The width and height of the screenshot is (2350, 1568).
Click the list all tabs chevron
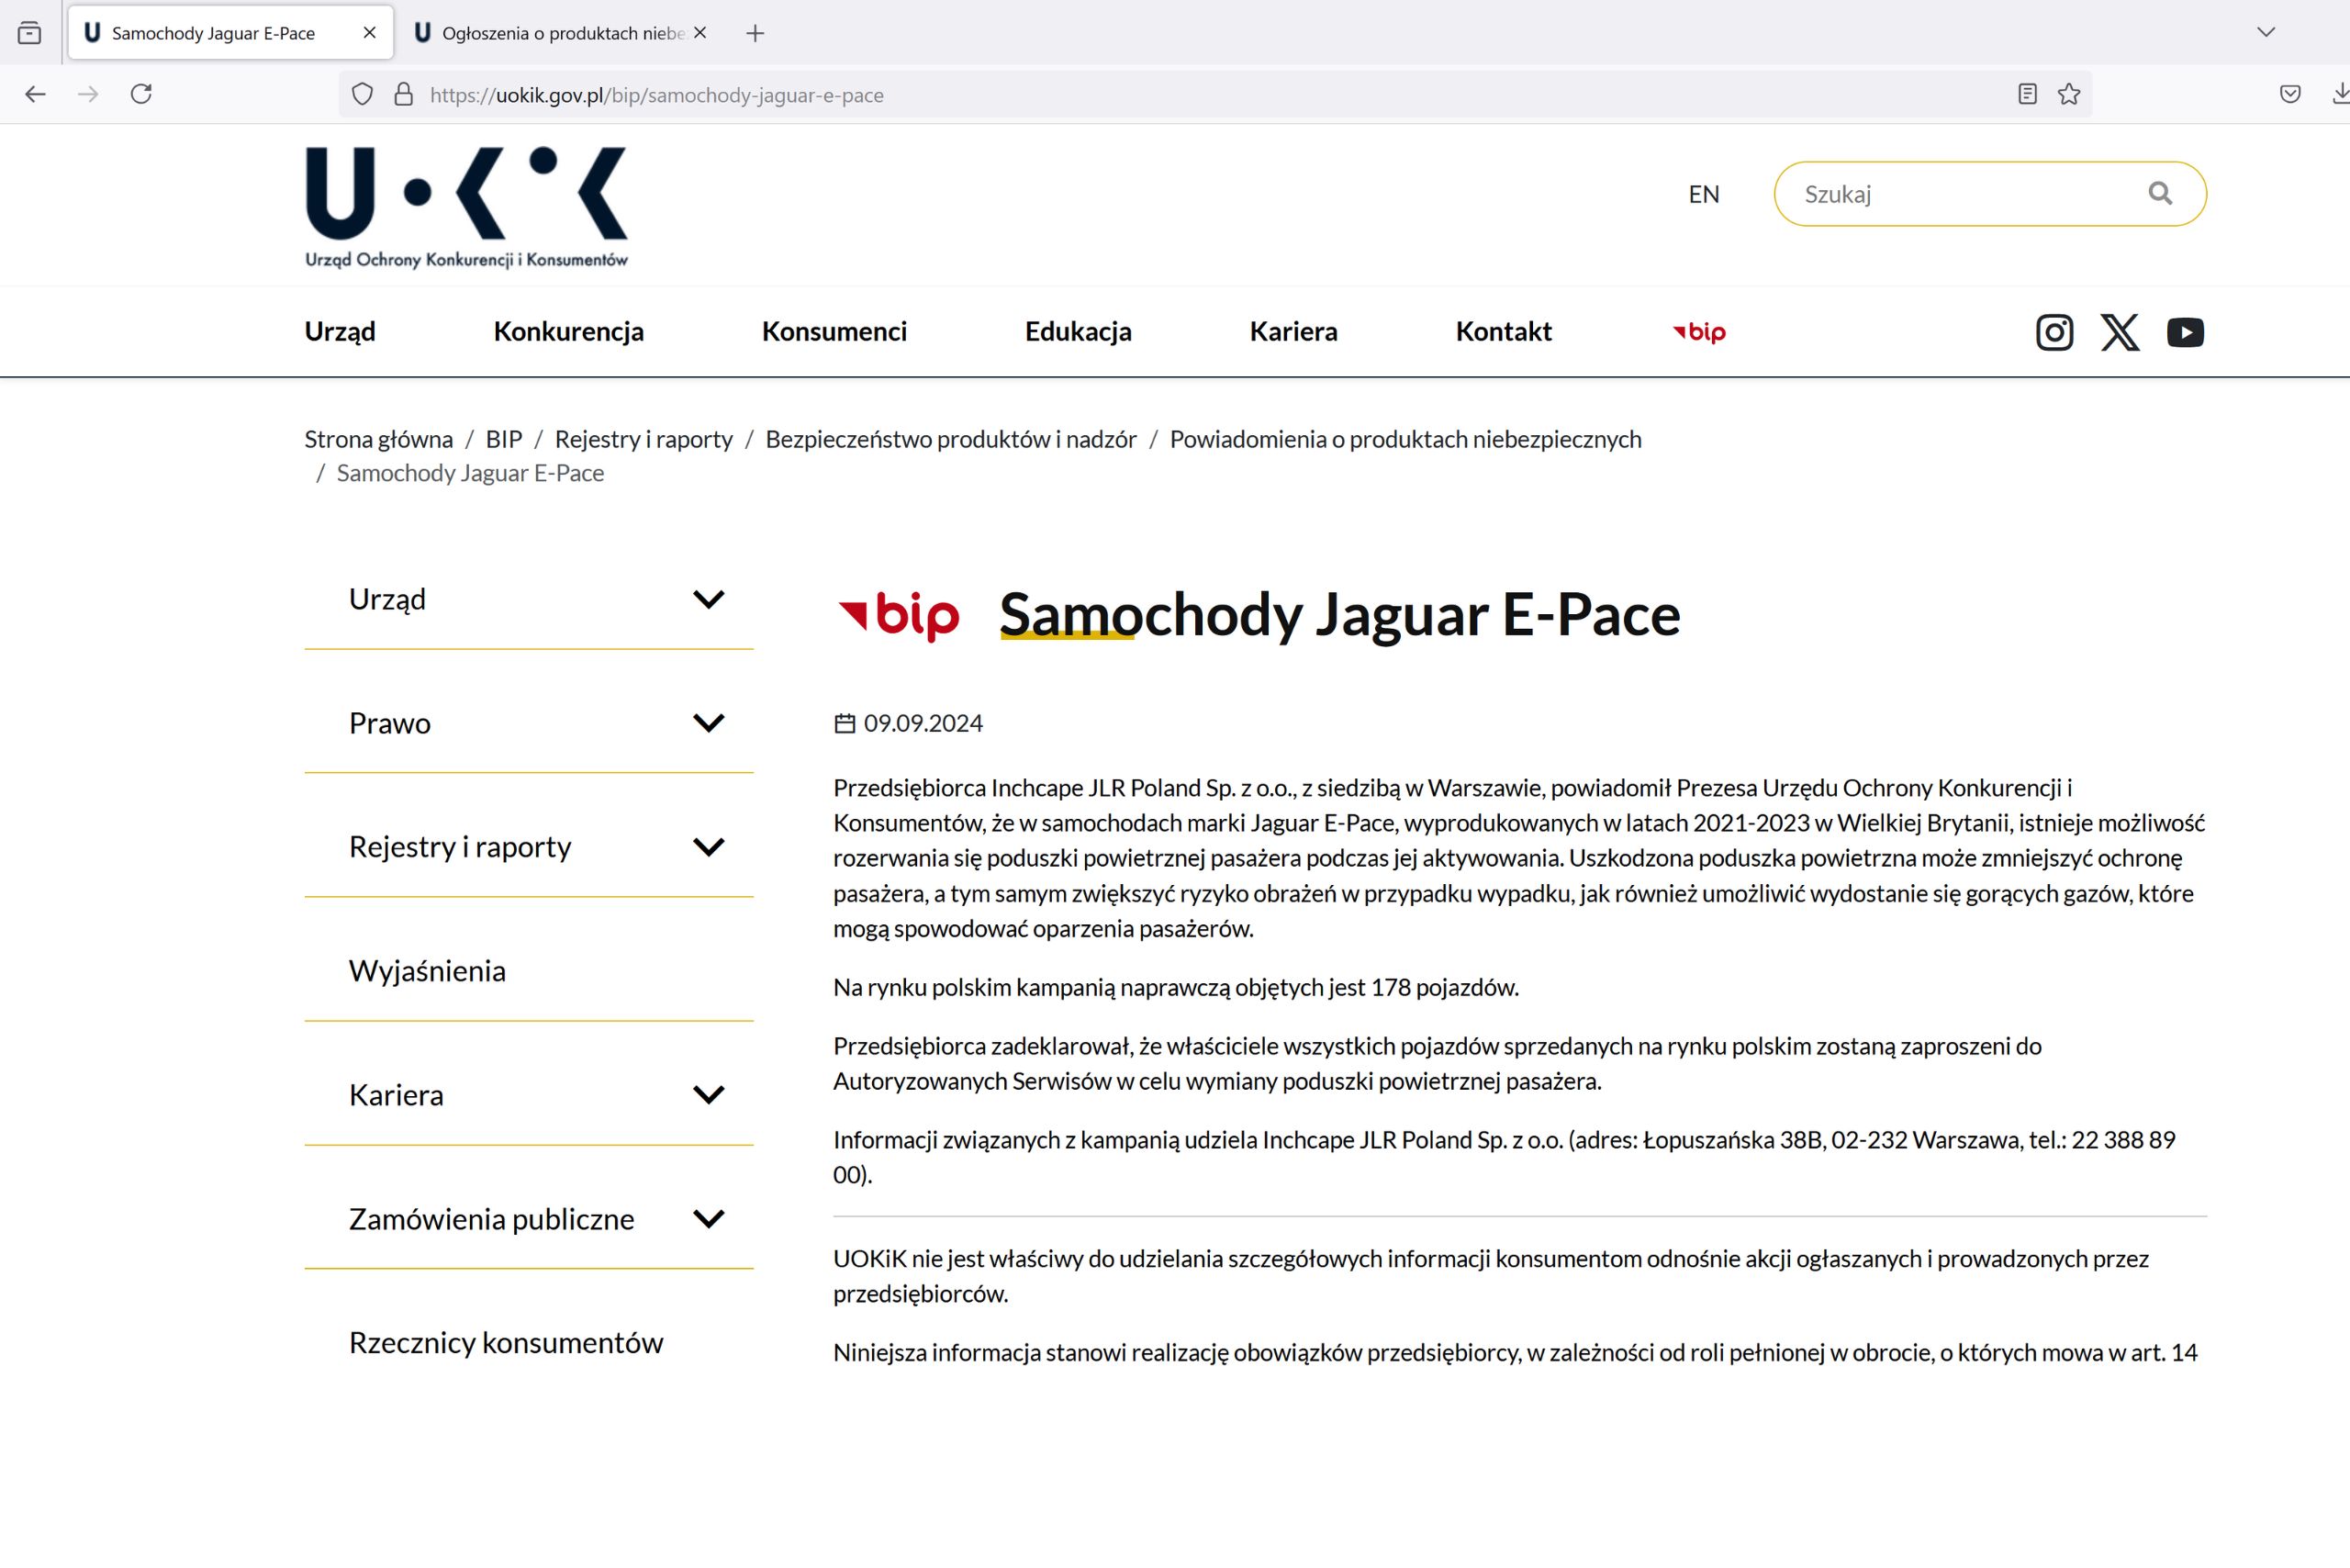(x=2266, y=33)
